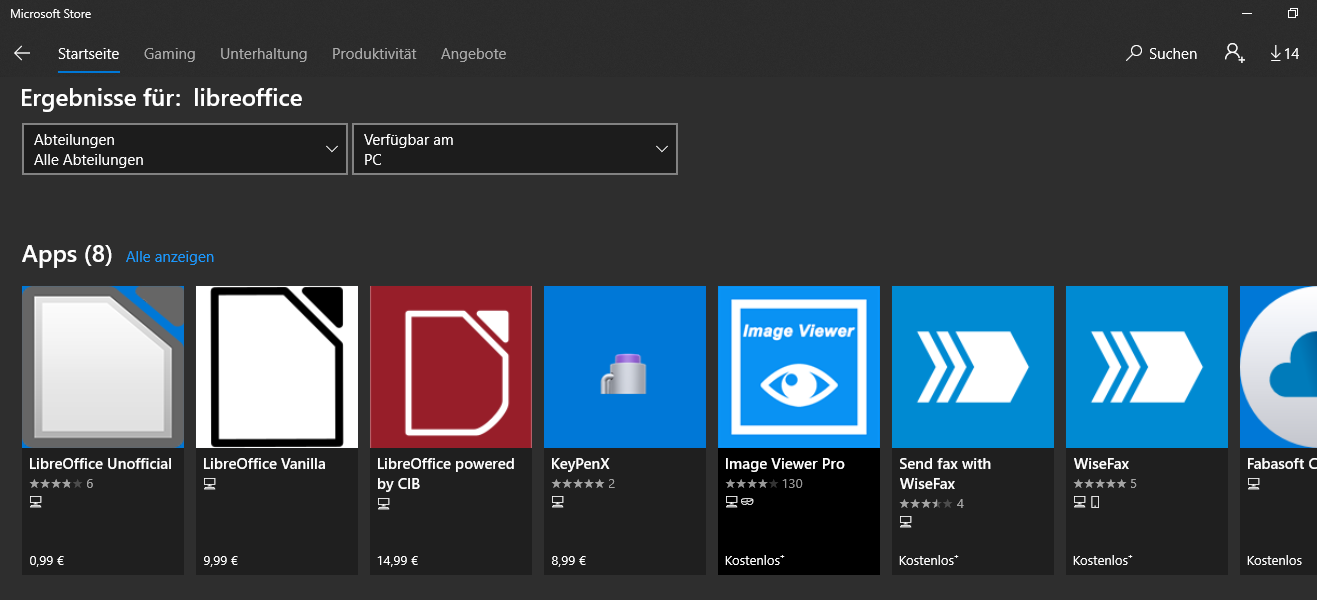Image resolution: width=1317 pixels, height=600 pixels.
Task: Switch to the Gaming tab
Action: pyautogui.click(x=170, y=54)
